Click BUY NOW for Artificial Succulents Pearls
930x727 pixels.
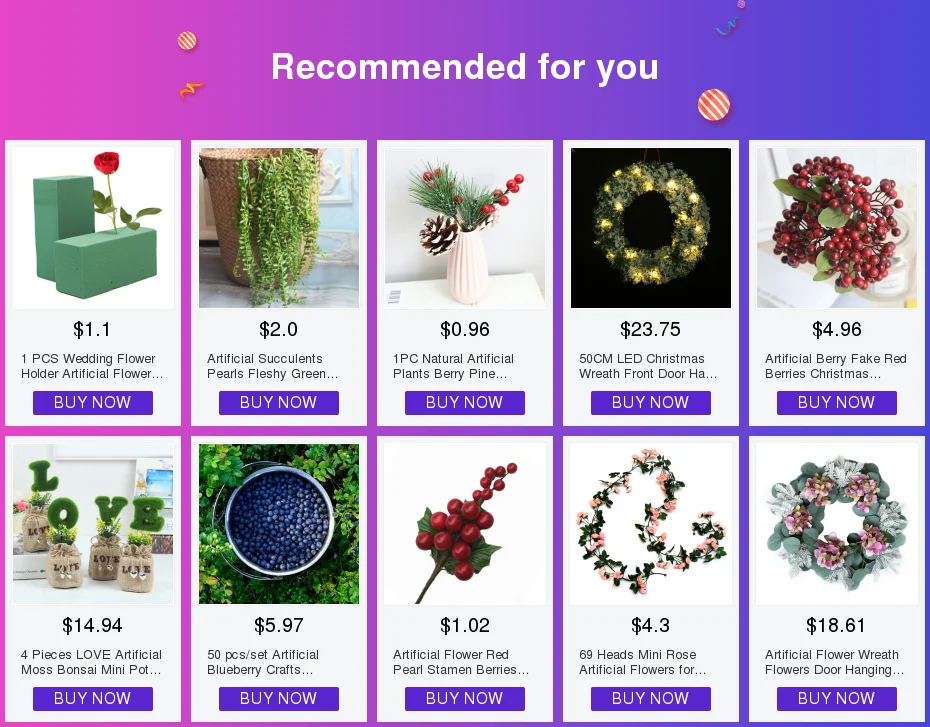tap(279, 403)
